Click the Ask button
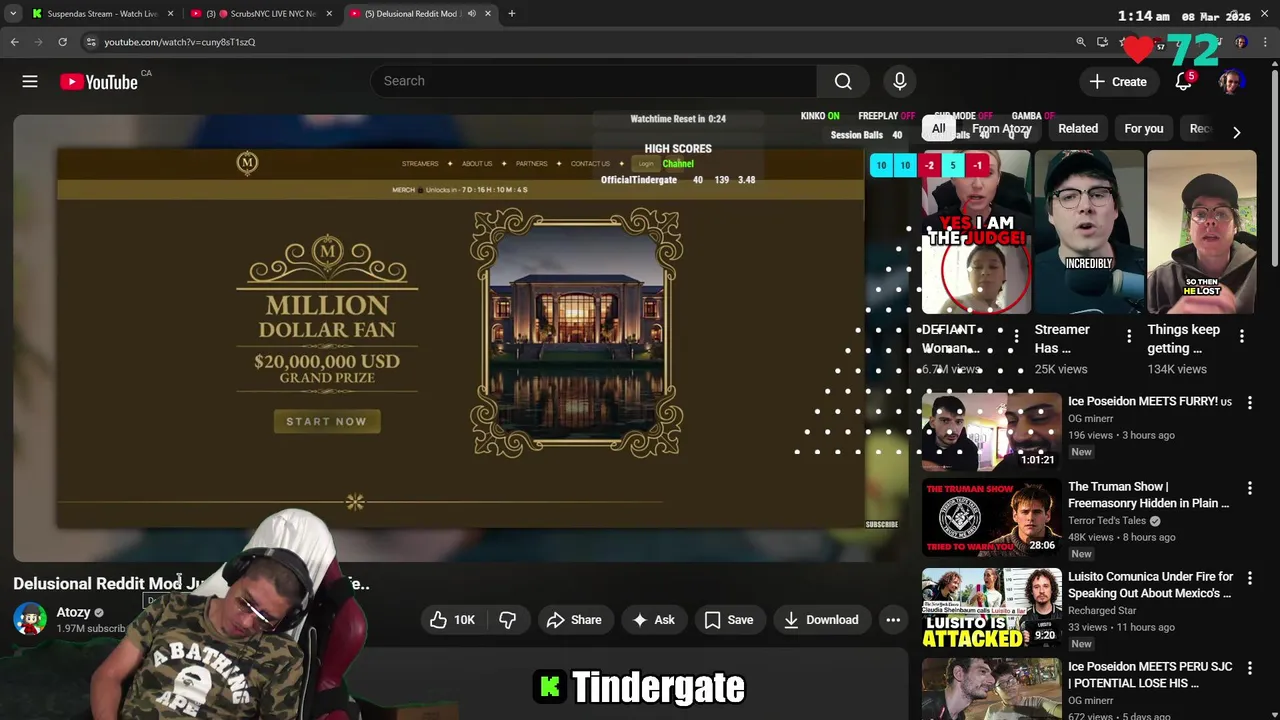Screen dimensions: 1280x720 (653, 620)
